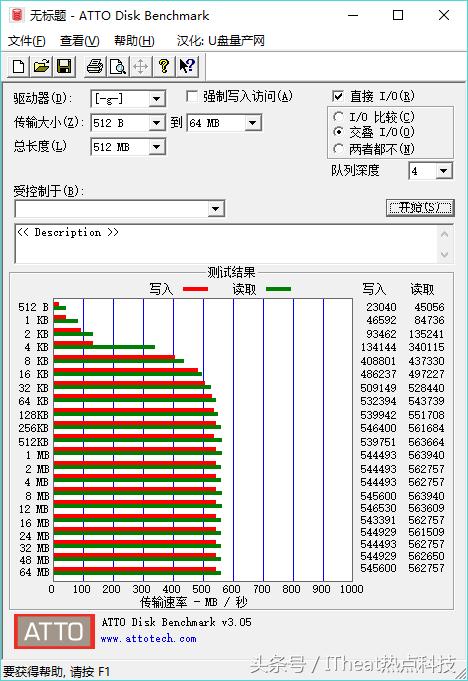Click the status bar help text 请按 F1
The image size is (468, 681).
[x=56, y=671]
